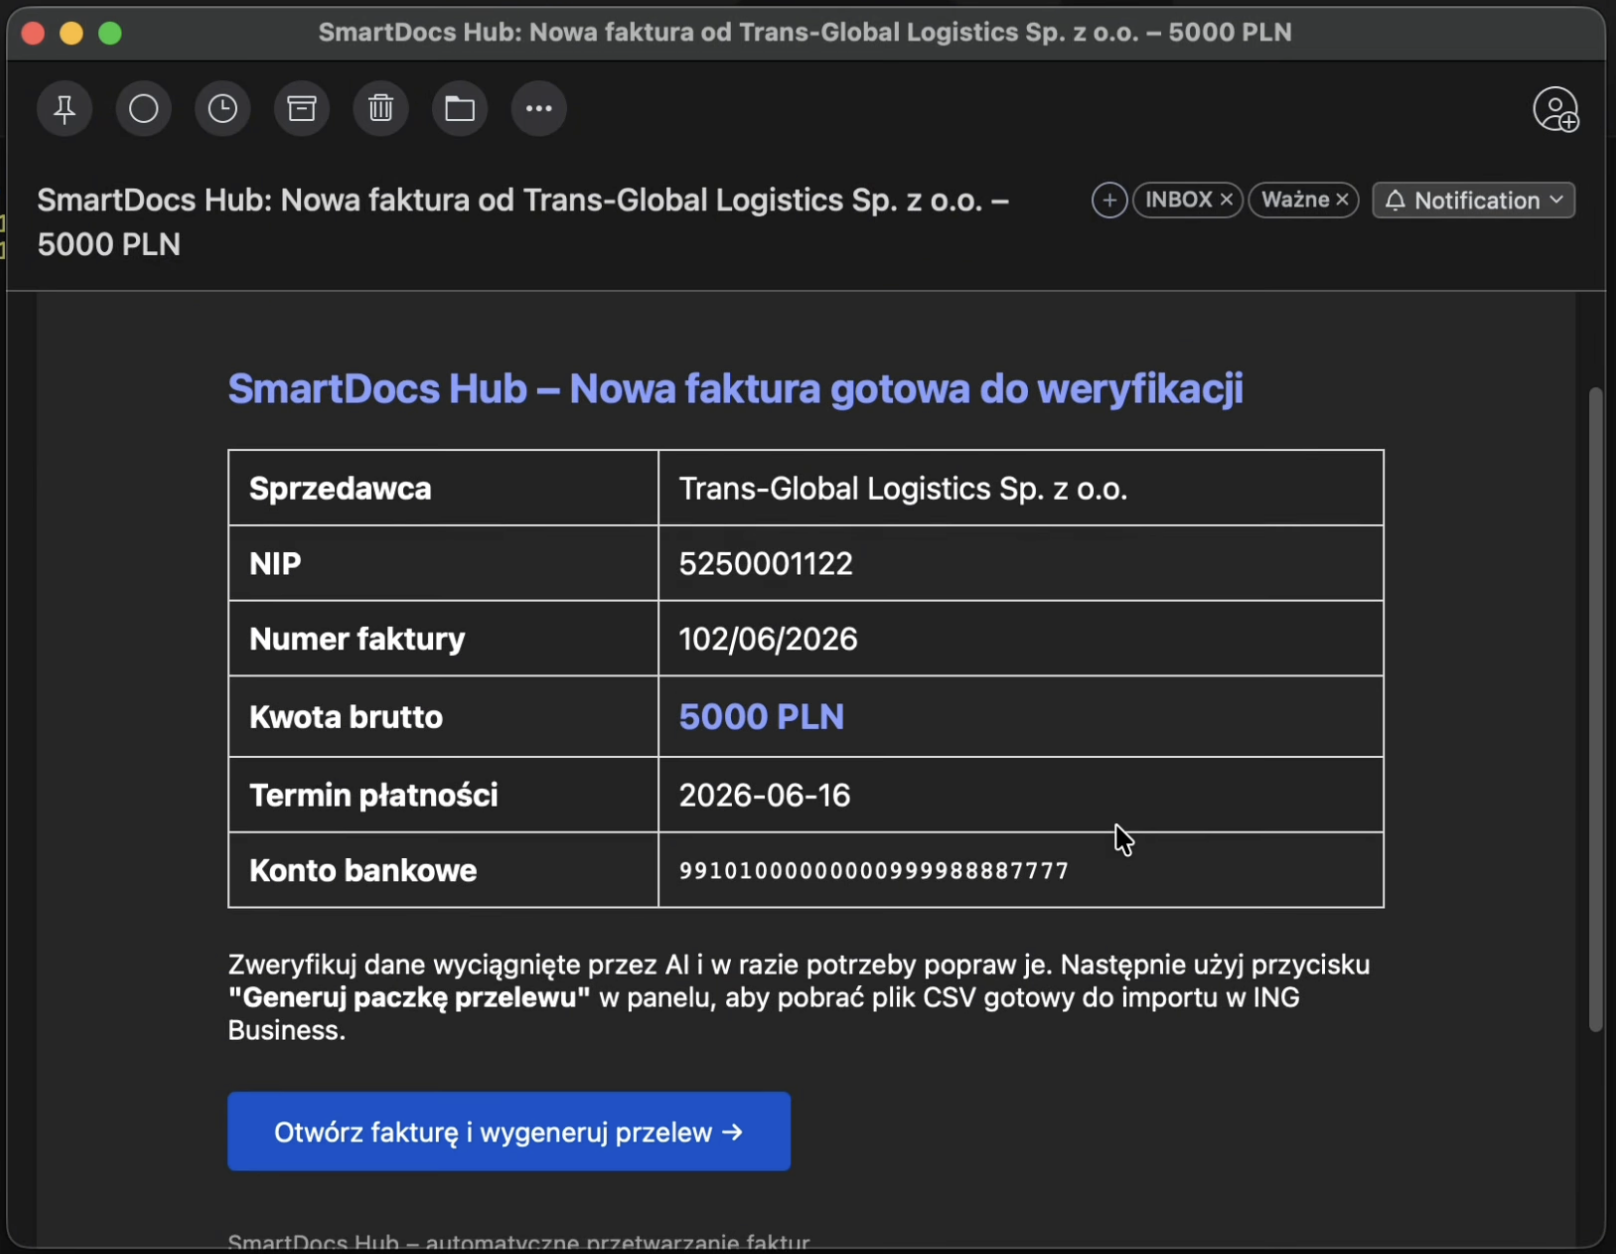Open the more actions ellipsis menu
Screen dimensions: 1616x1254
539,108
